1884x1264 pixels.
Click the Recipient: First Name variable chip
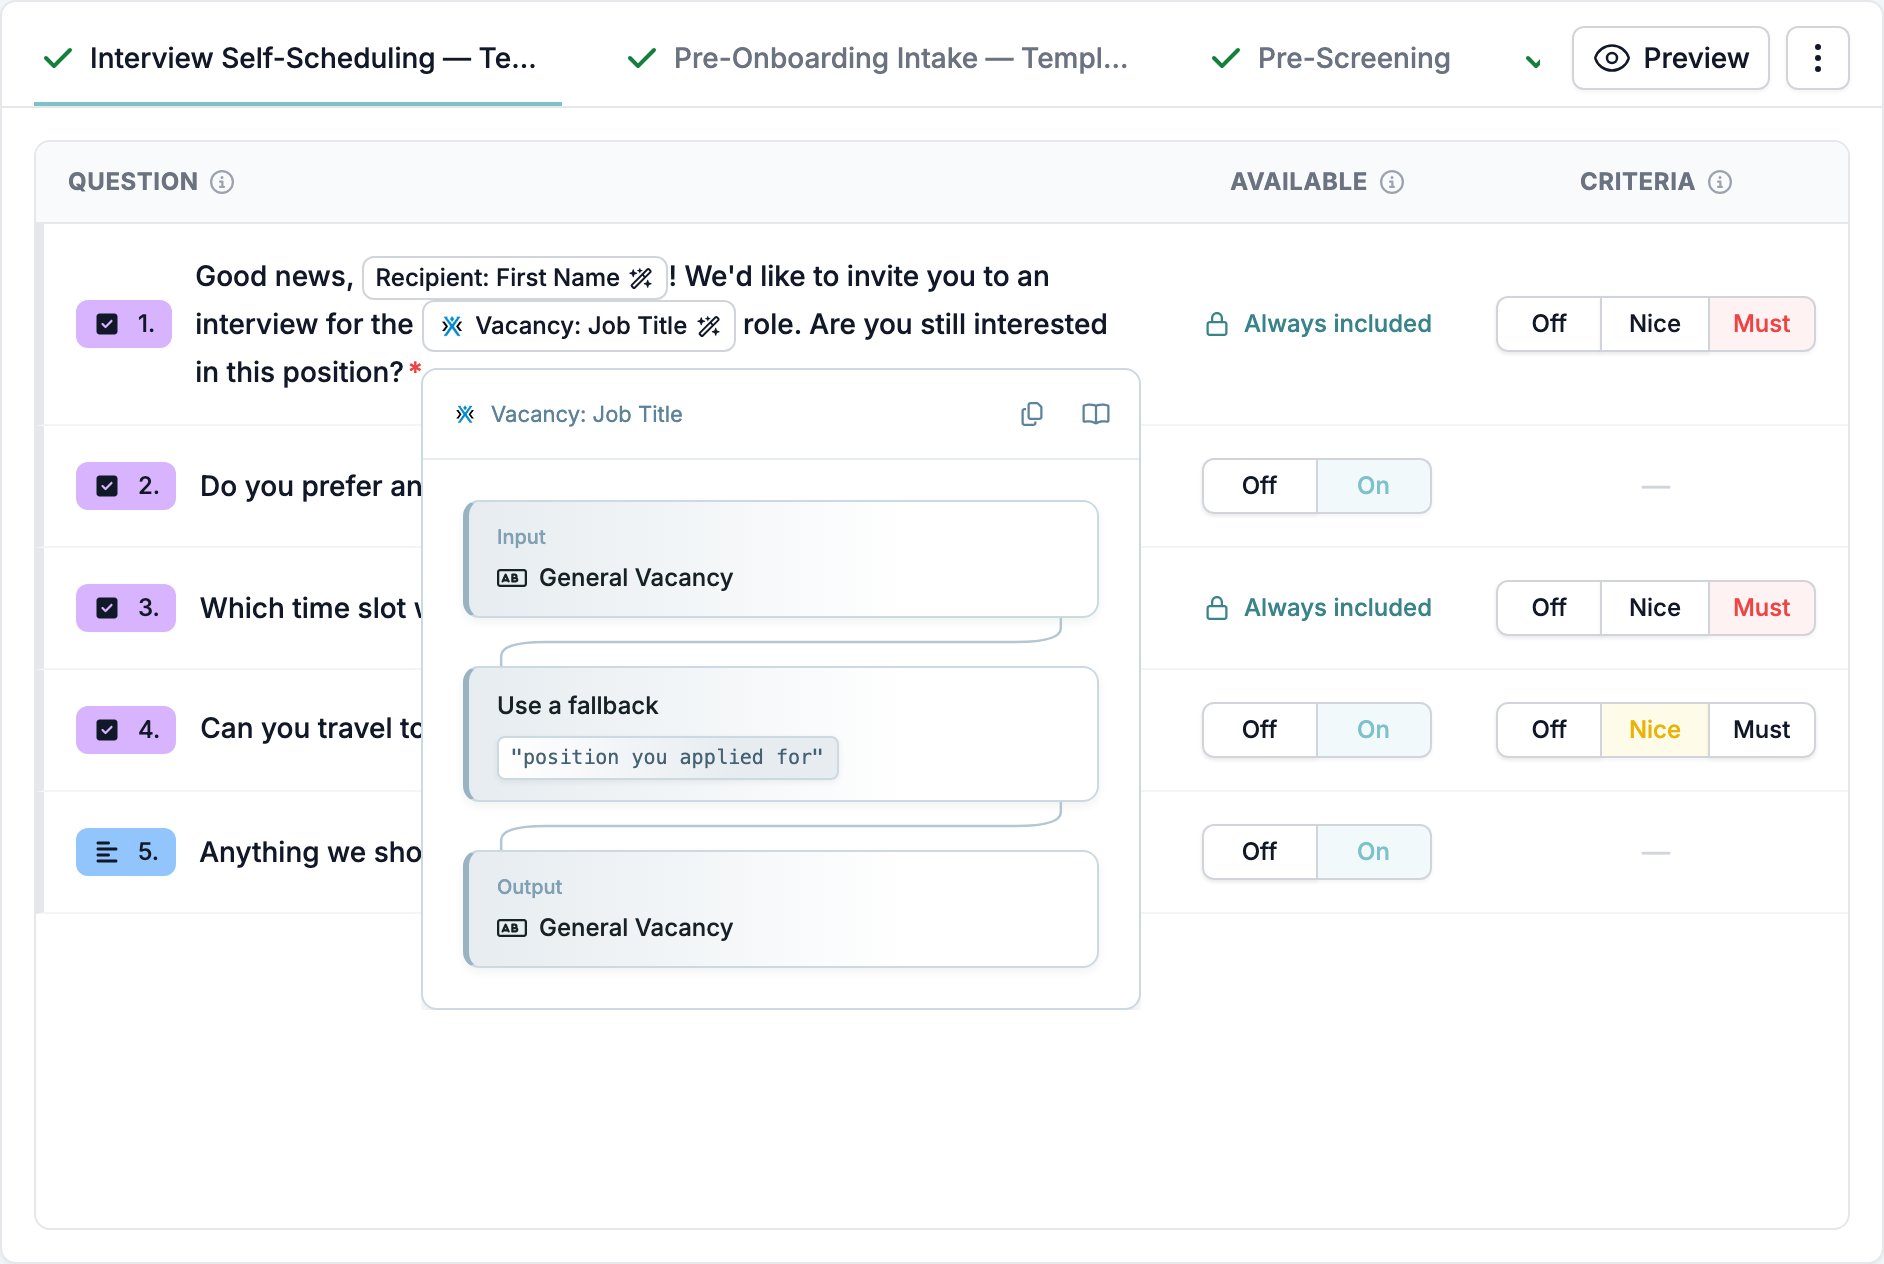coord(514,277)
